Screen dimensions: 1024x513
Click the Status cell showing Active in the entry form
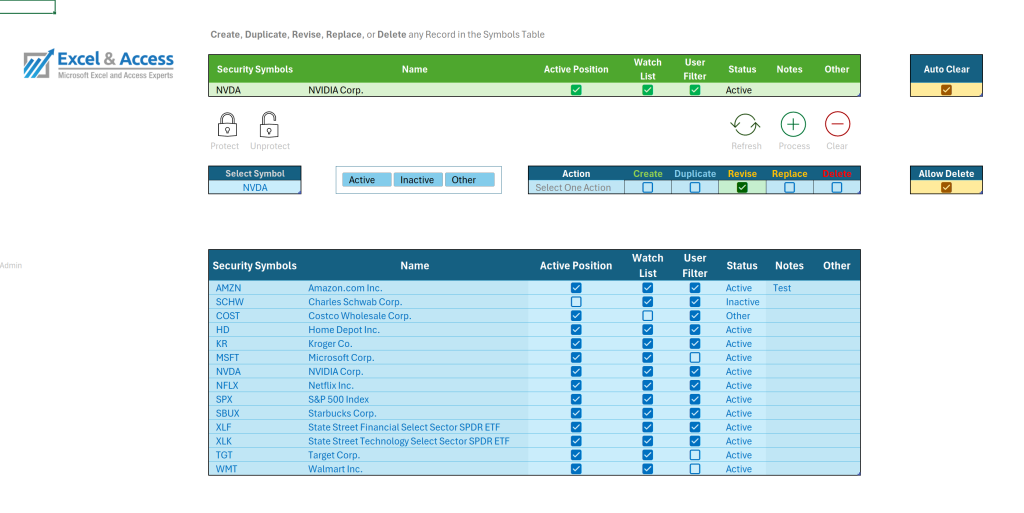point(742,90)
